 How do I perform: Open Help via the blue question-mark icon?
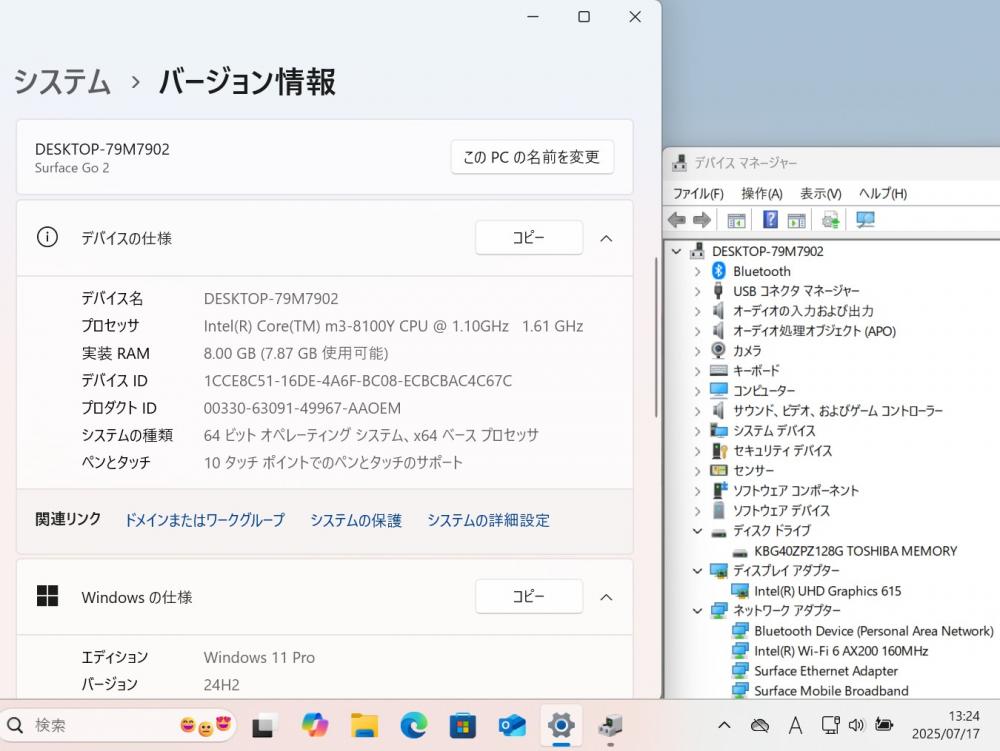770,220
